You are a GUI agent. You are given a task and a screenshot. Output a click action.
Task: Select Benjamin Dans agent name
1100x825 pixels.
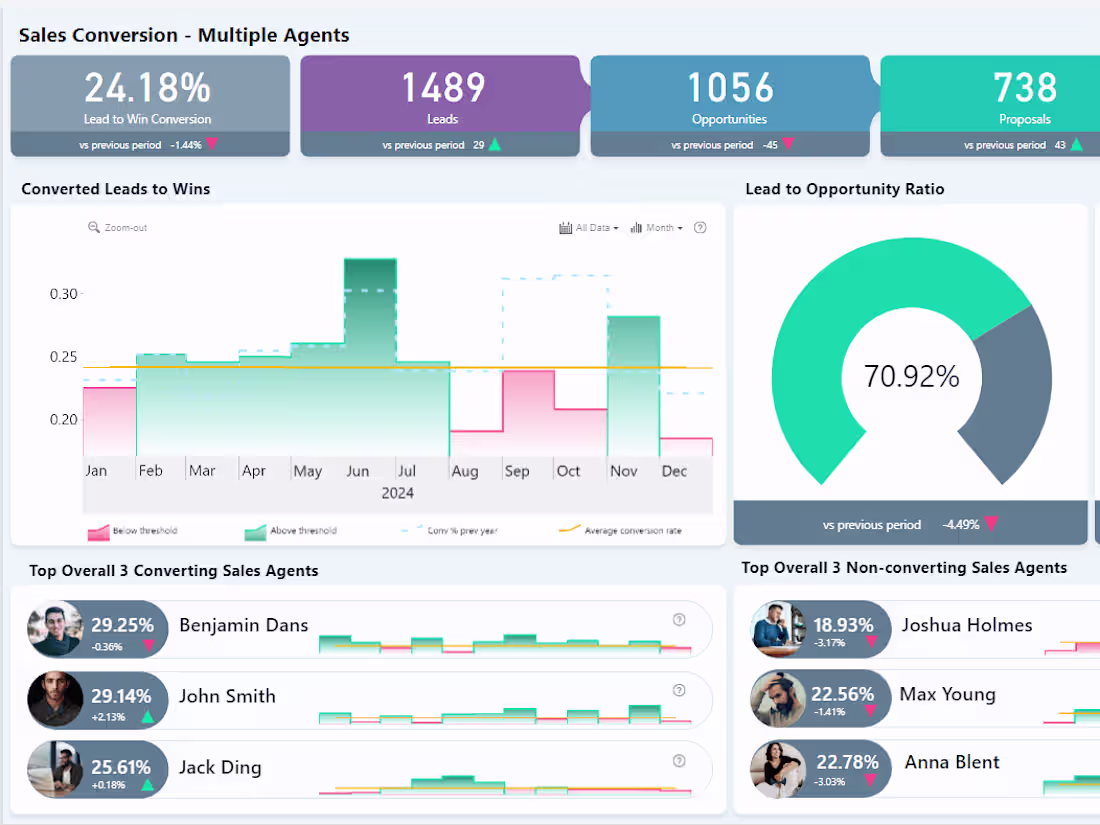[x=243, y=625]
